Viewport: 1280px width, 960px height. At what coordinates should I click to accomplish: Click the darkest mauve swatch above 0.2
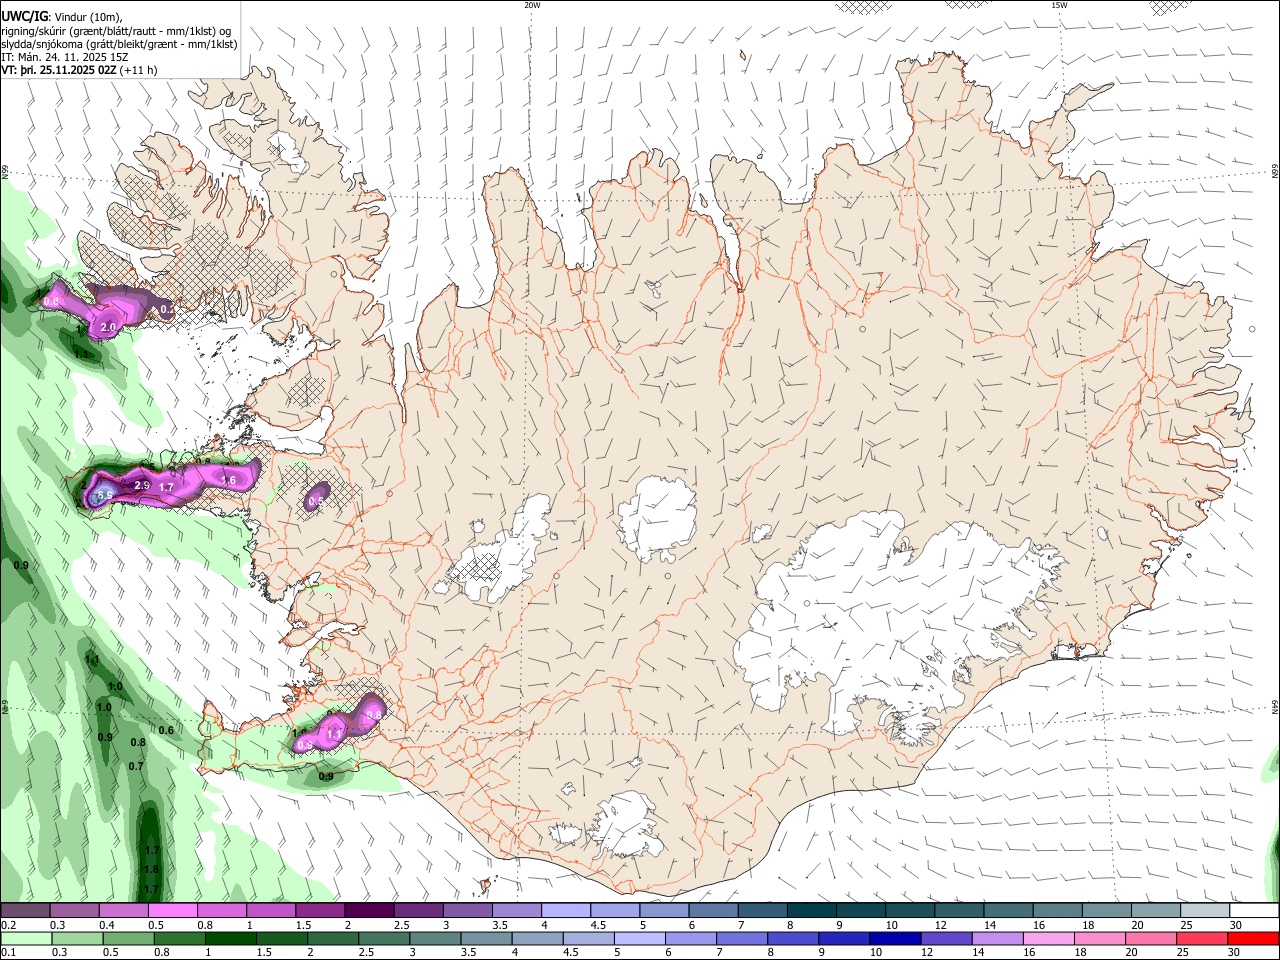coord(25,911)
